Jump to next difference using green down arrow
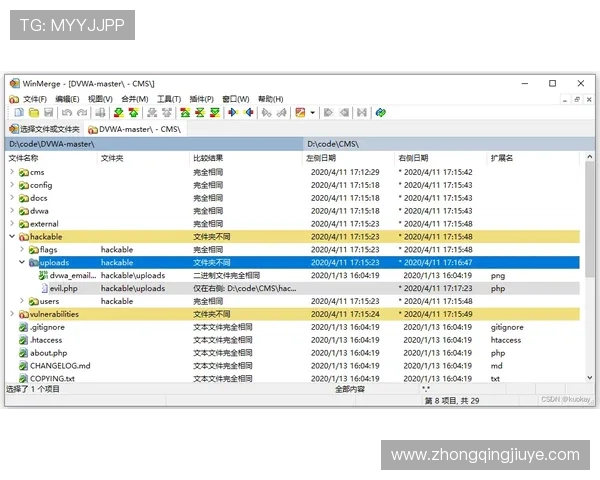The image size is (600, 480). pos(119,113)
